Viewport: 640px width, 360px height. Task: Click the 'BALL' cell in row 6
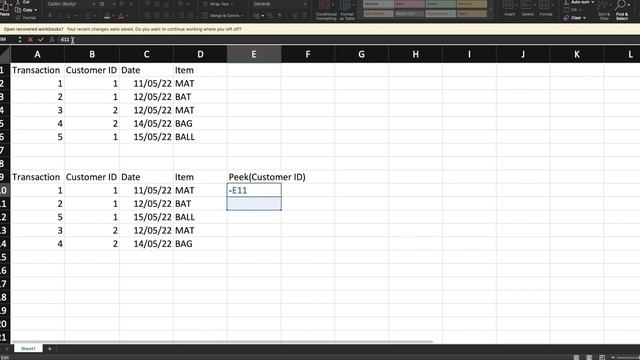tap(200, 137)
